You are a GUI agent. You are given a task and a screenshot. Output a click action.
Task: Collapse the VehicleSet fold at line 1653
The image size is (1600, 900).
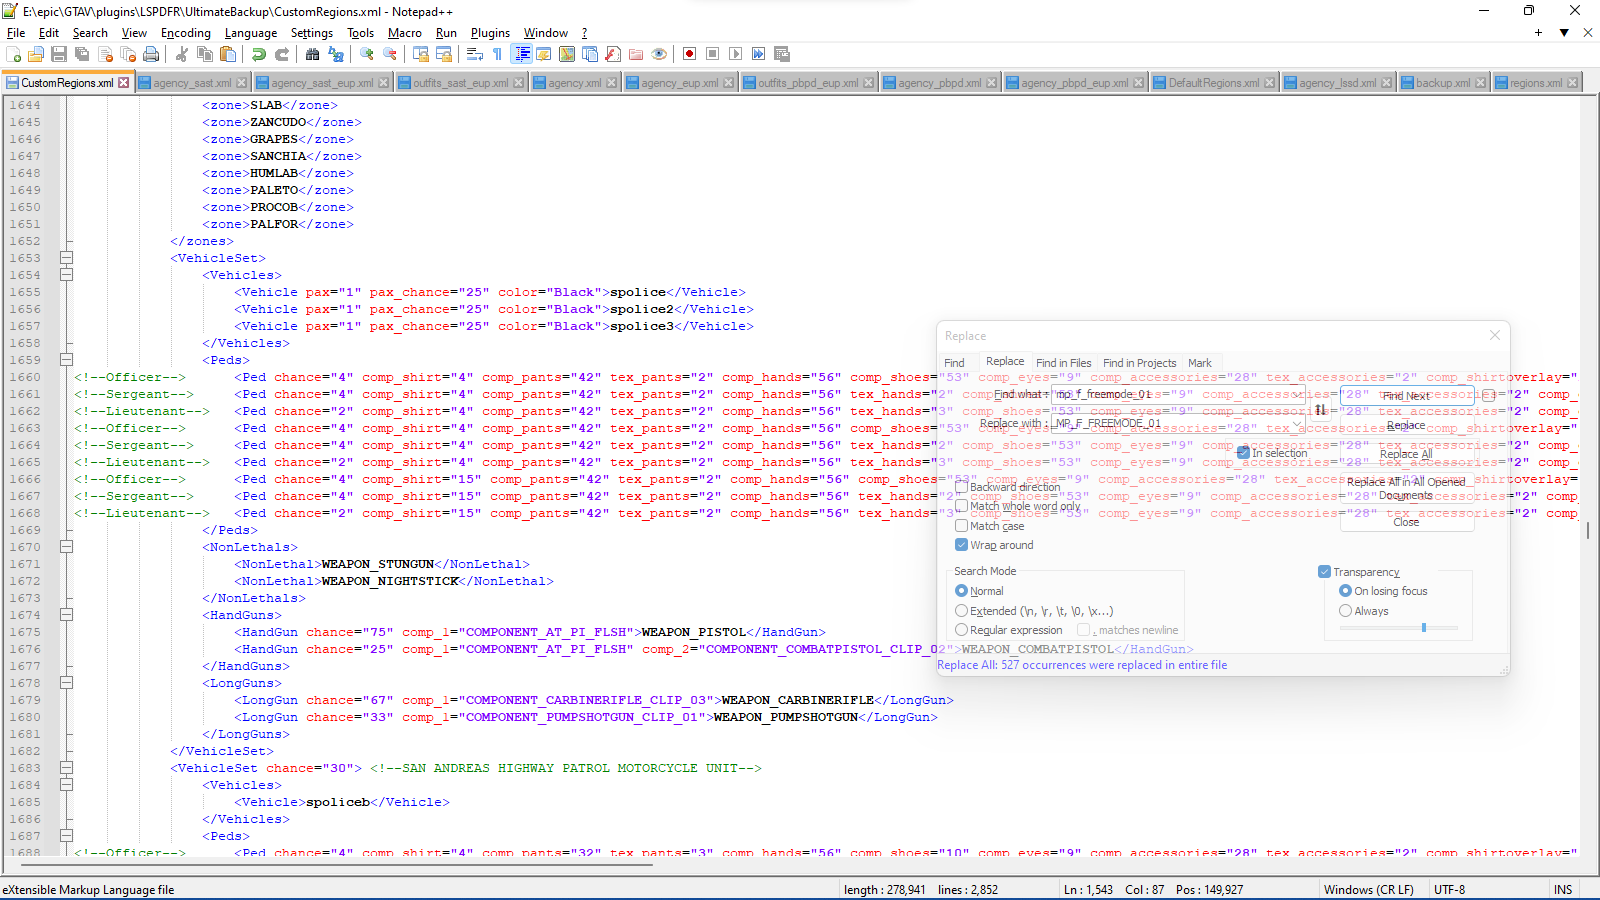[x=66, y=258]
